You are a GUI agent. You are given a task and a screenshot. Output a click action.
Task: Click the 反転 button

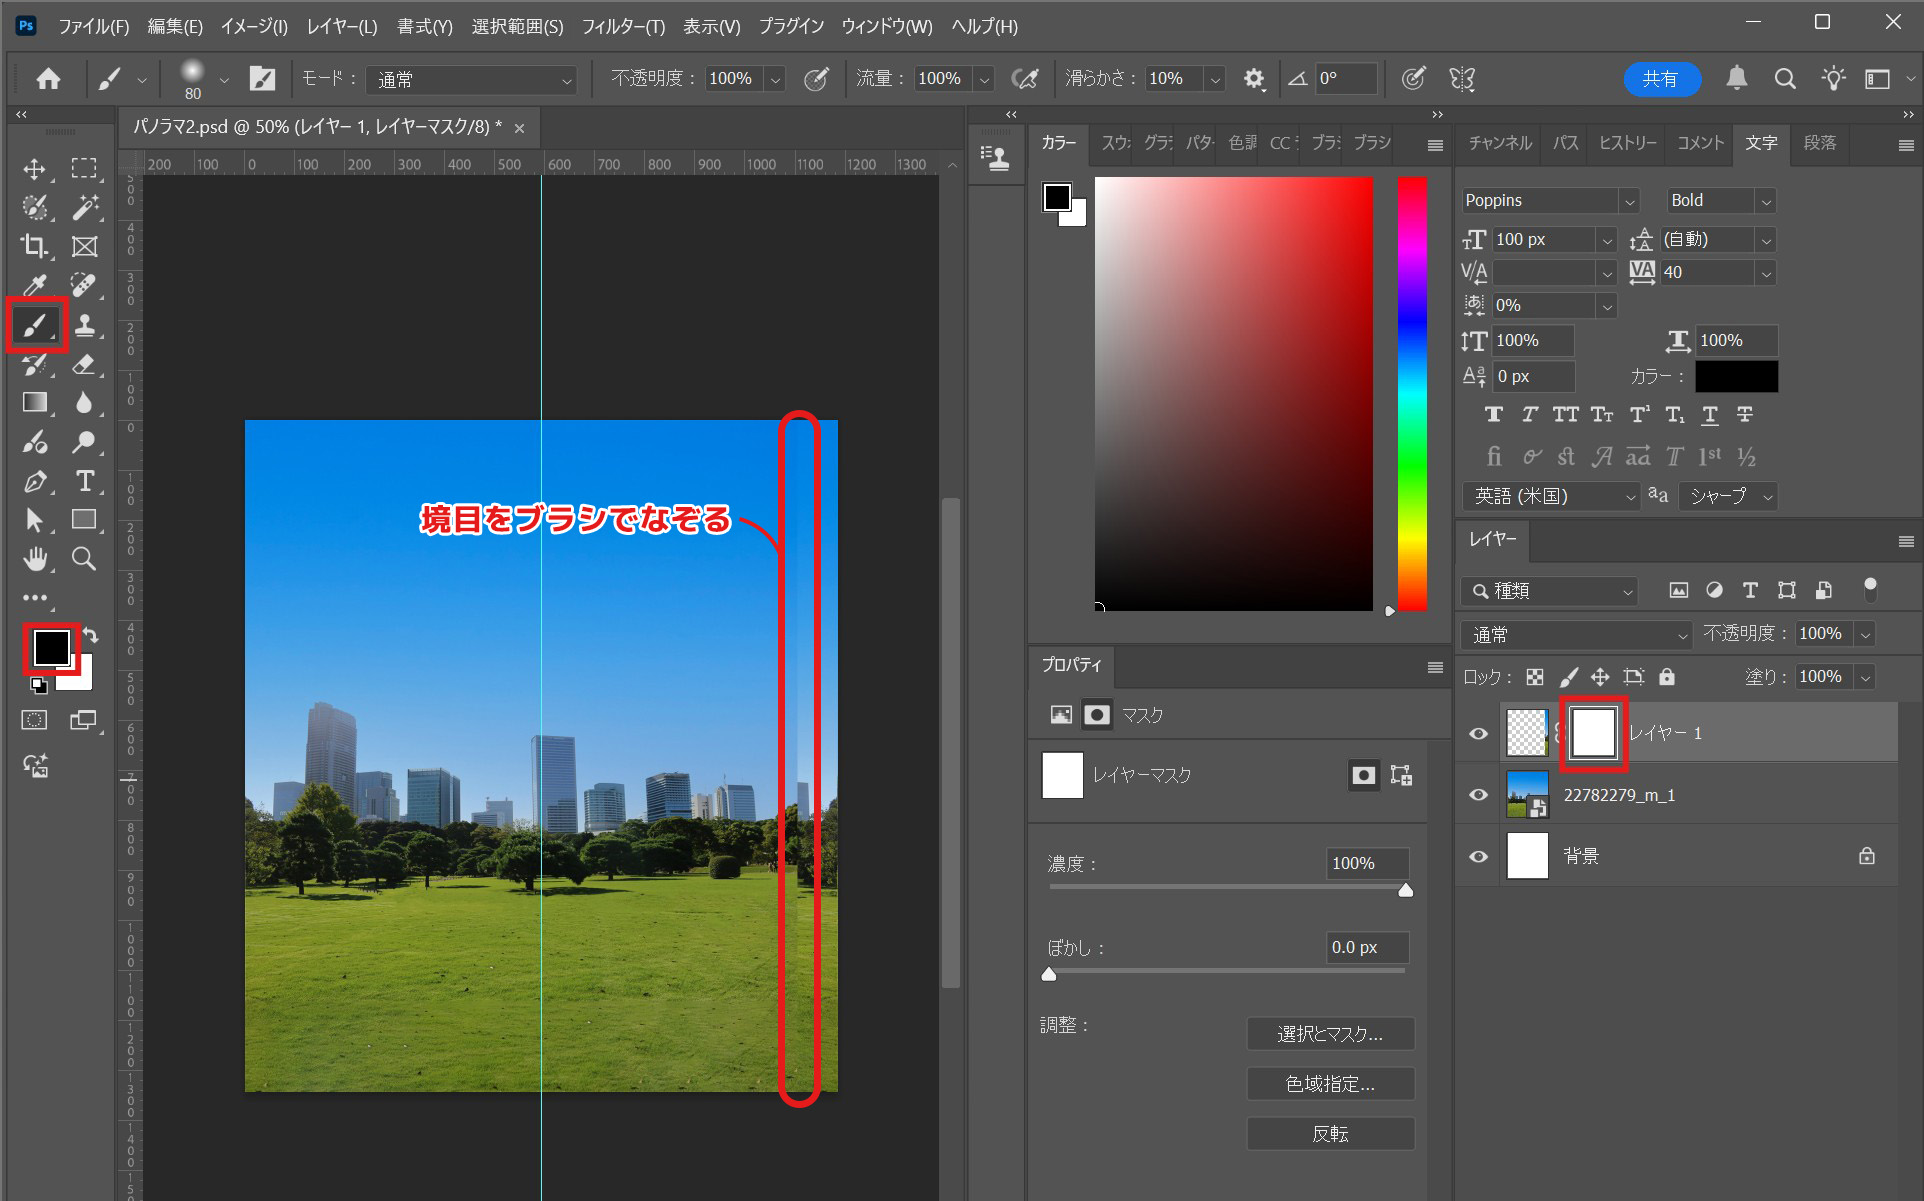(1330, 1133)
